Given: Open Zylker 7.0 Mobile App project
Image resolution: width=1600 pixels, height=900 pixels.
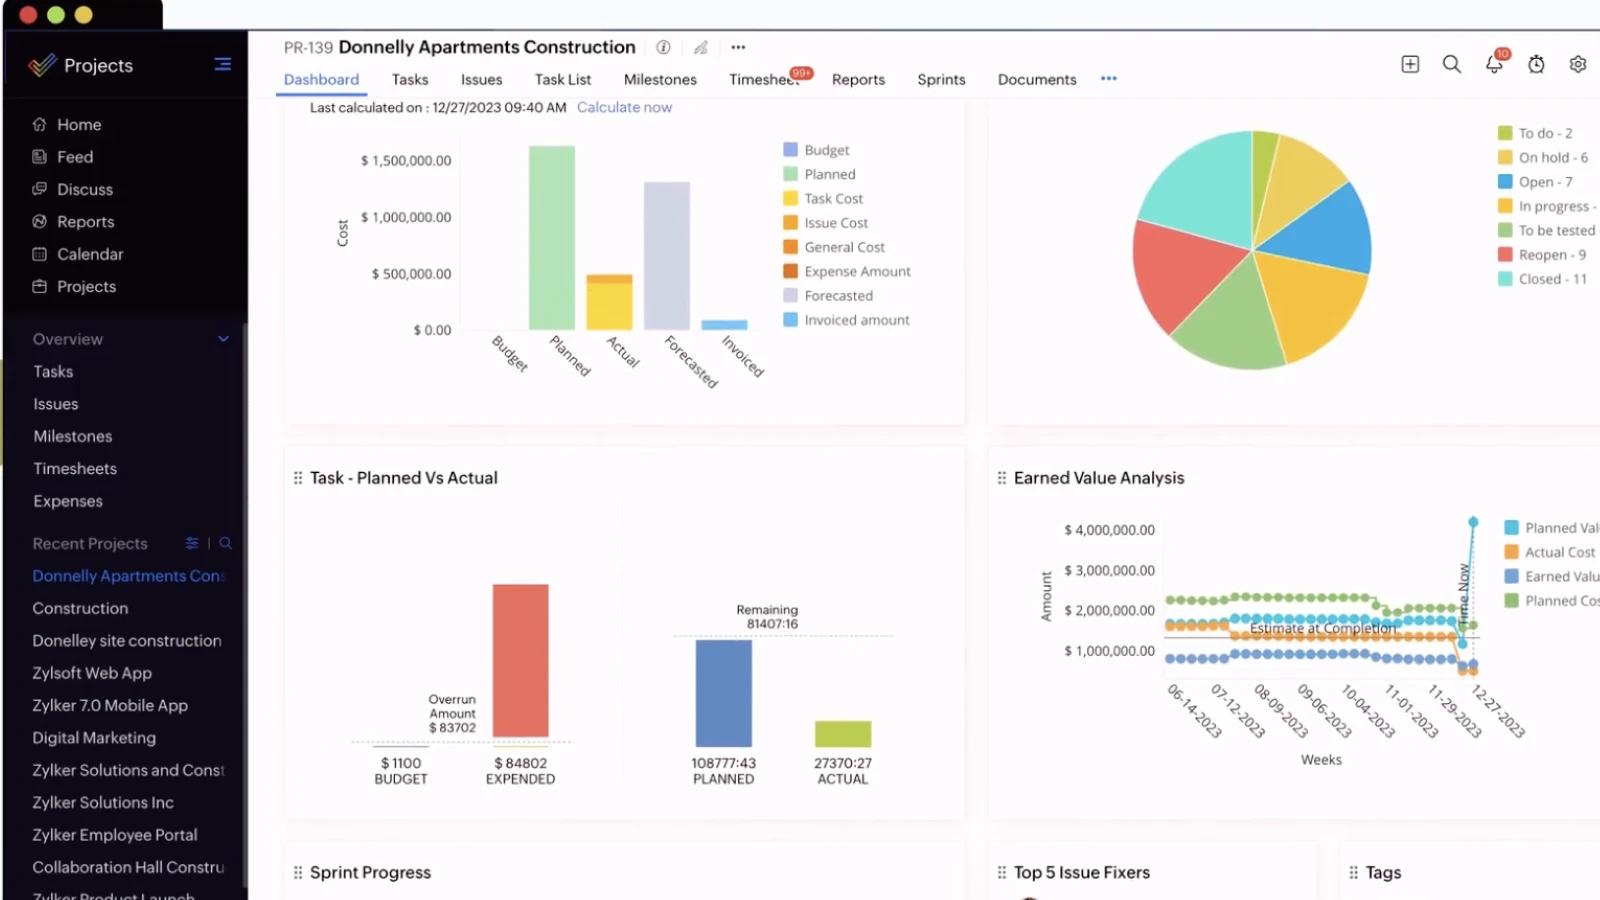Looking at the screenshot, I should [110, 705].
